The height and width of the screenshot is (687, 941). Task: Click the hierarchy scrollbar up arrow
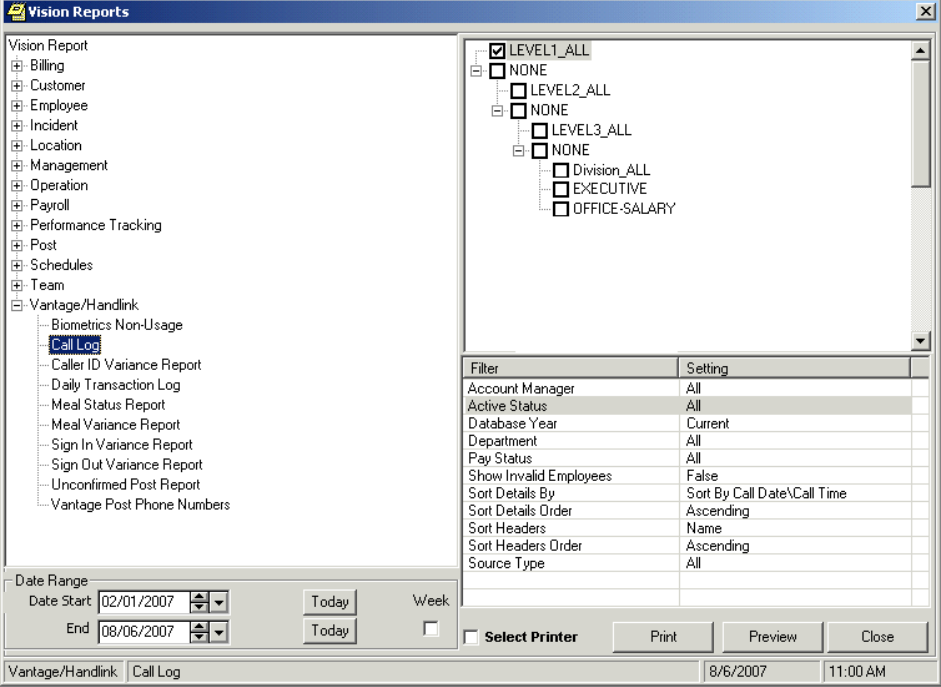(x=920, y=50)
